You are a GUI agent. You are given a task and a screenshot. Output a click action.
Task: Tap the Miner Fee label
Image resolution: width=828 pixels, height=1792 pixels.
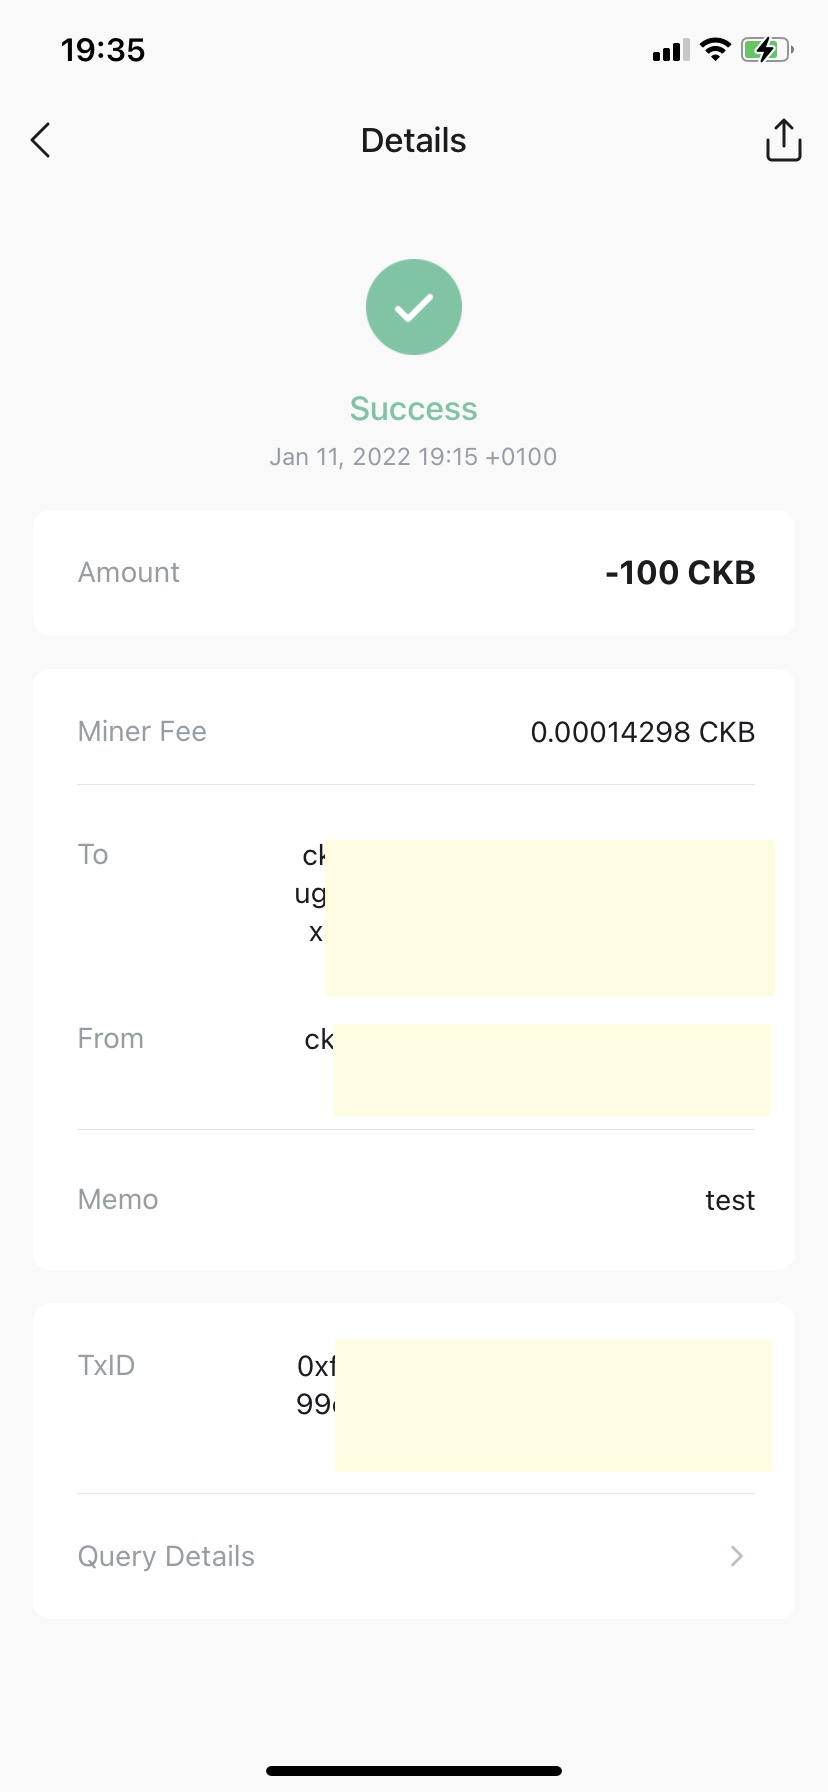[x=142, y=732]
